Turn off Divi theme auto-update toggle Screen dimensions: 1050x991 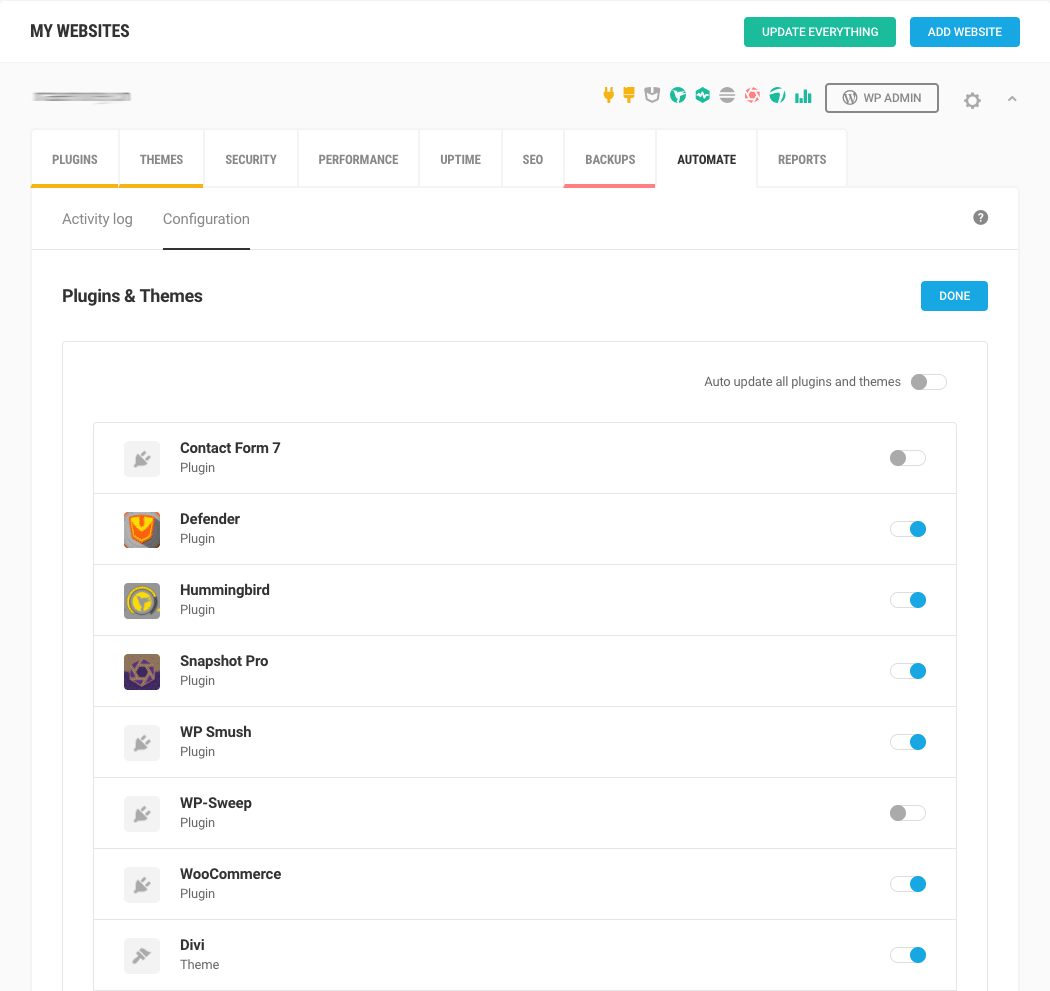point(907,955)
